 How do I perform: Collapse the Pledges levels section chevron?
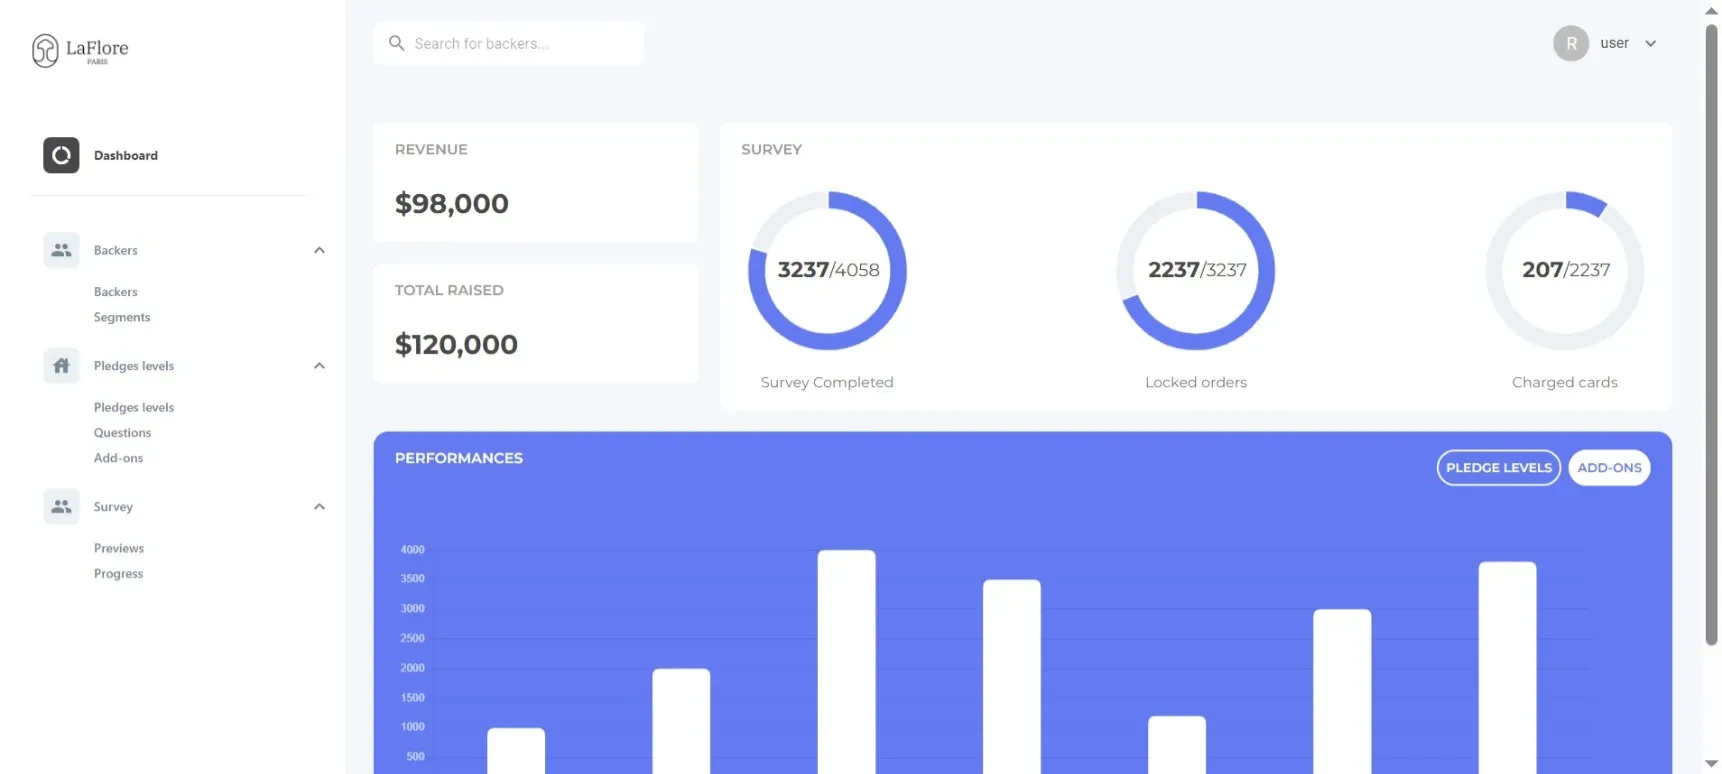[x=319, y=366]
